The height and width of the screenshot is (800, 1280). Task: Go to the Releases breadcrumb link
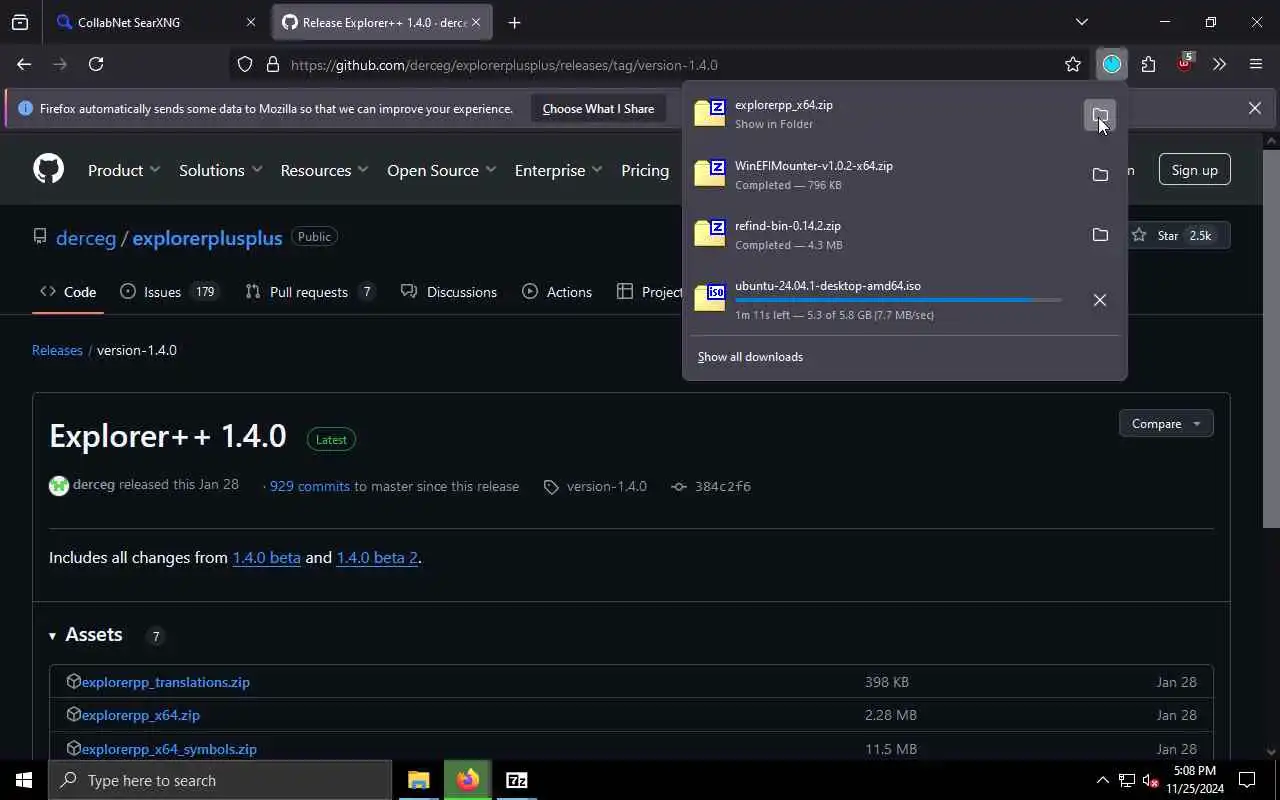point(57,350)
